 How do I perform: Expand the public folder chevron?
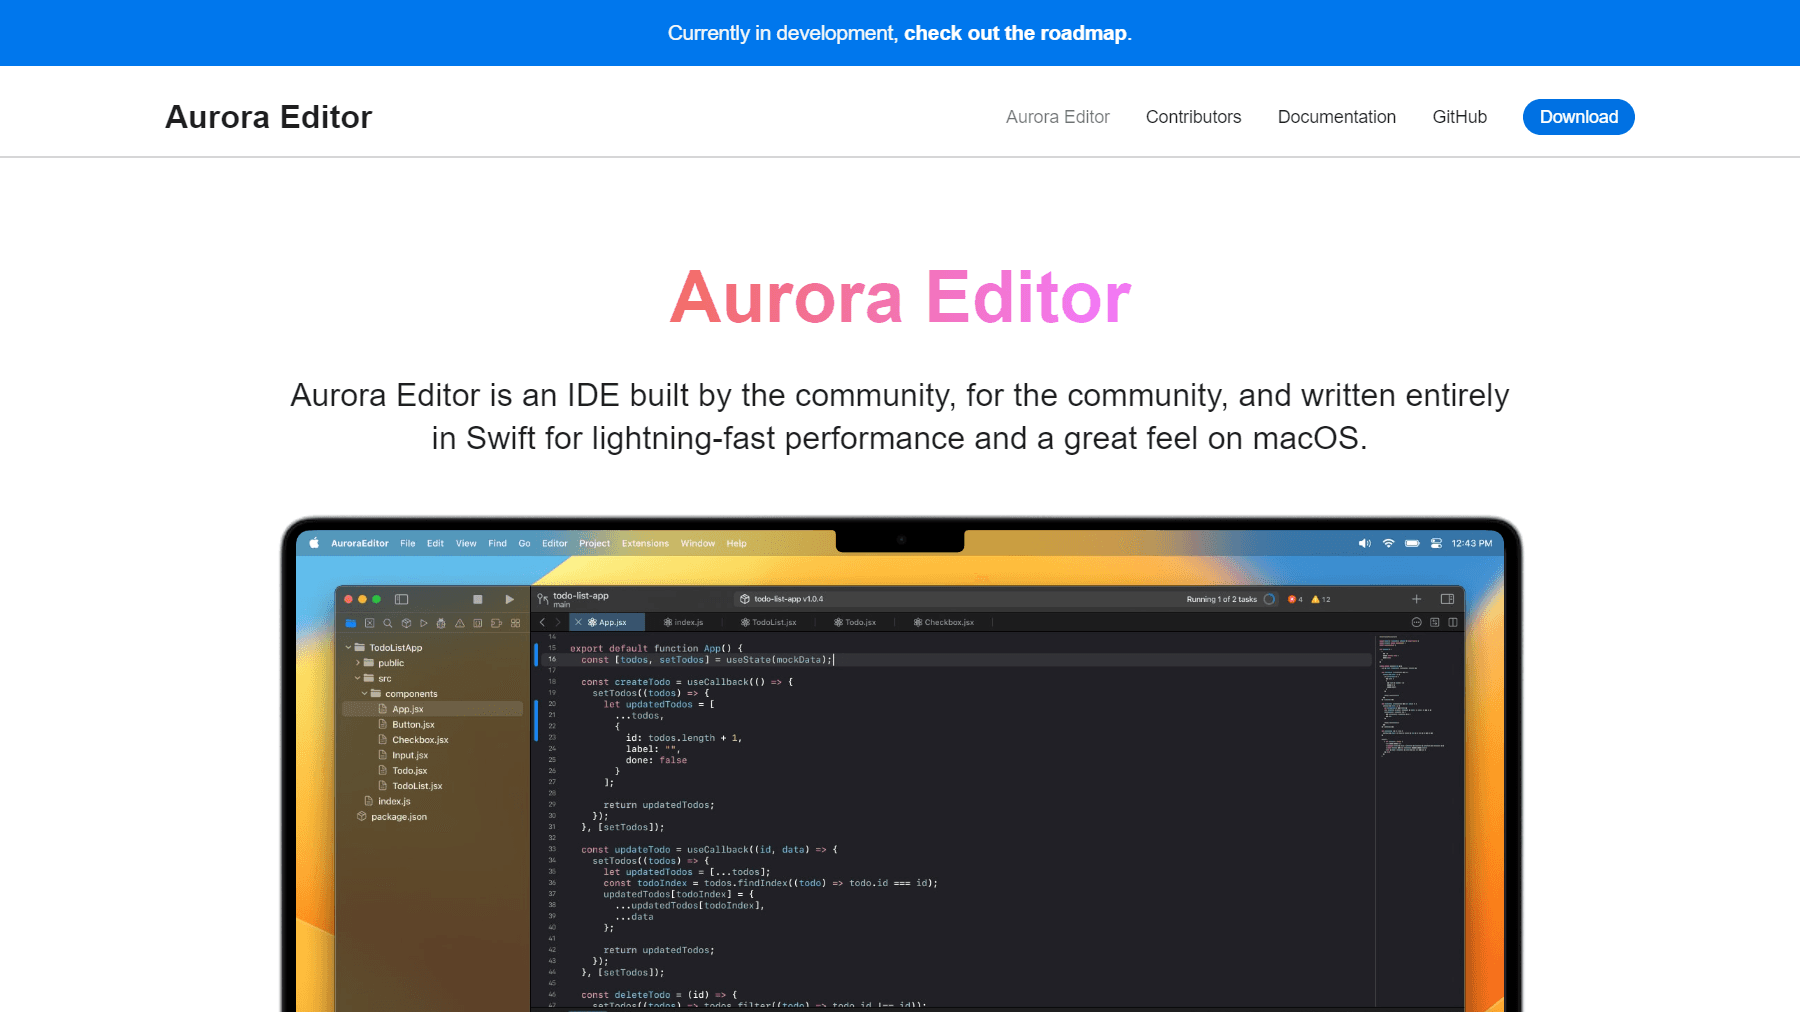357,663
